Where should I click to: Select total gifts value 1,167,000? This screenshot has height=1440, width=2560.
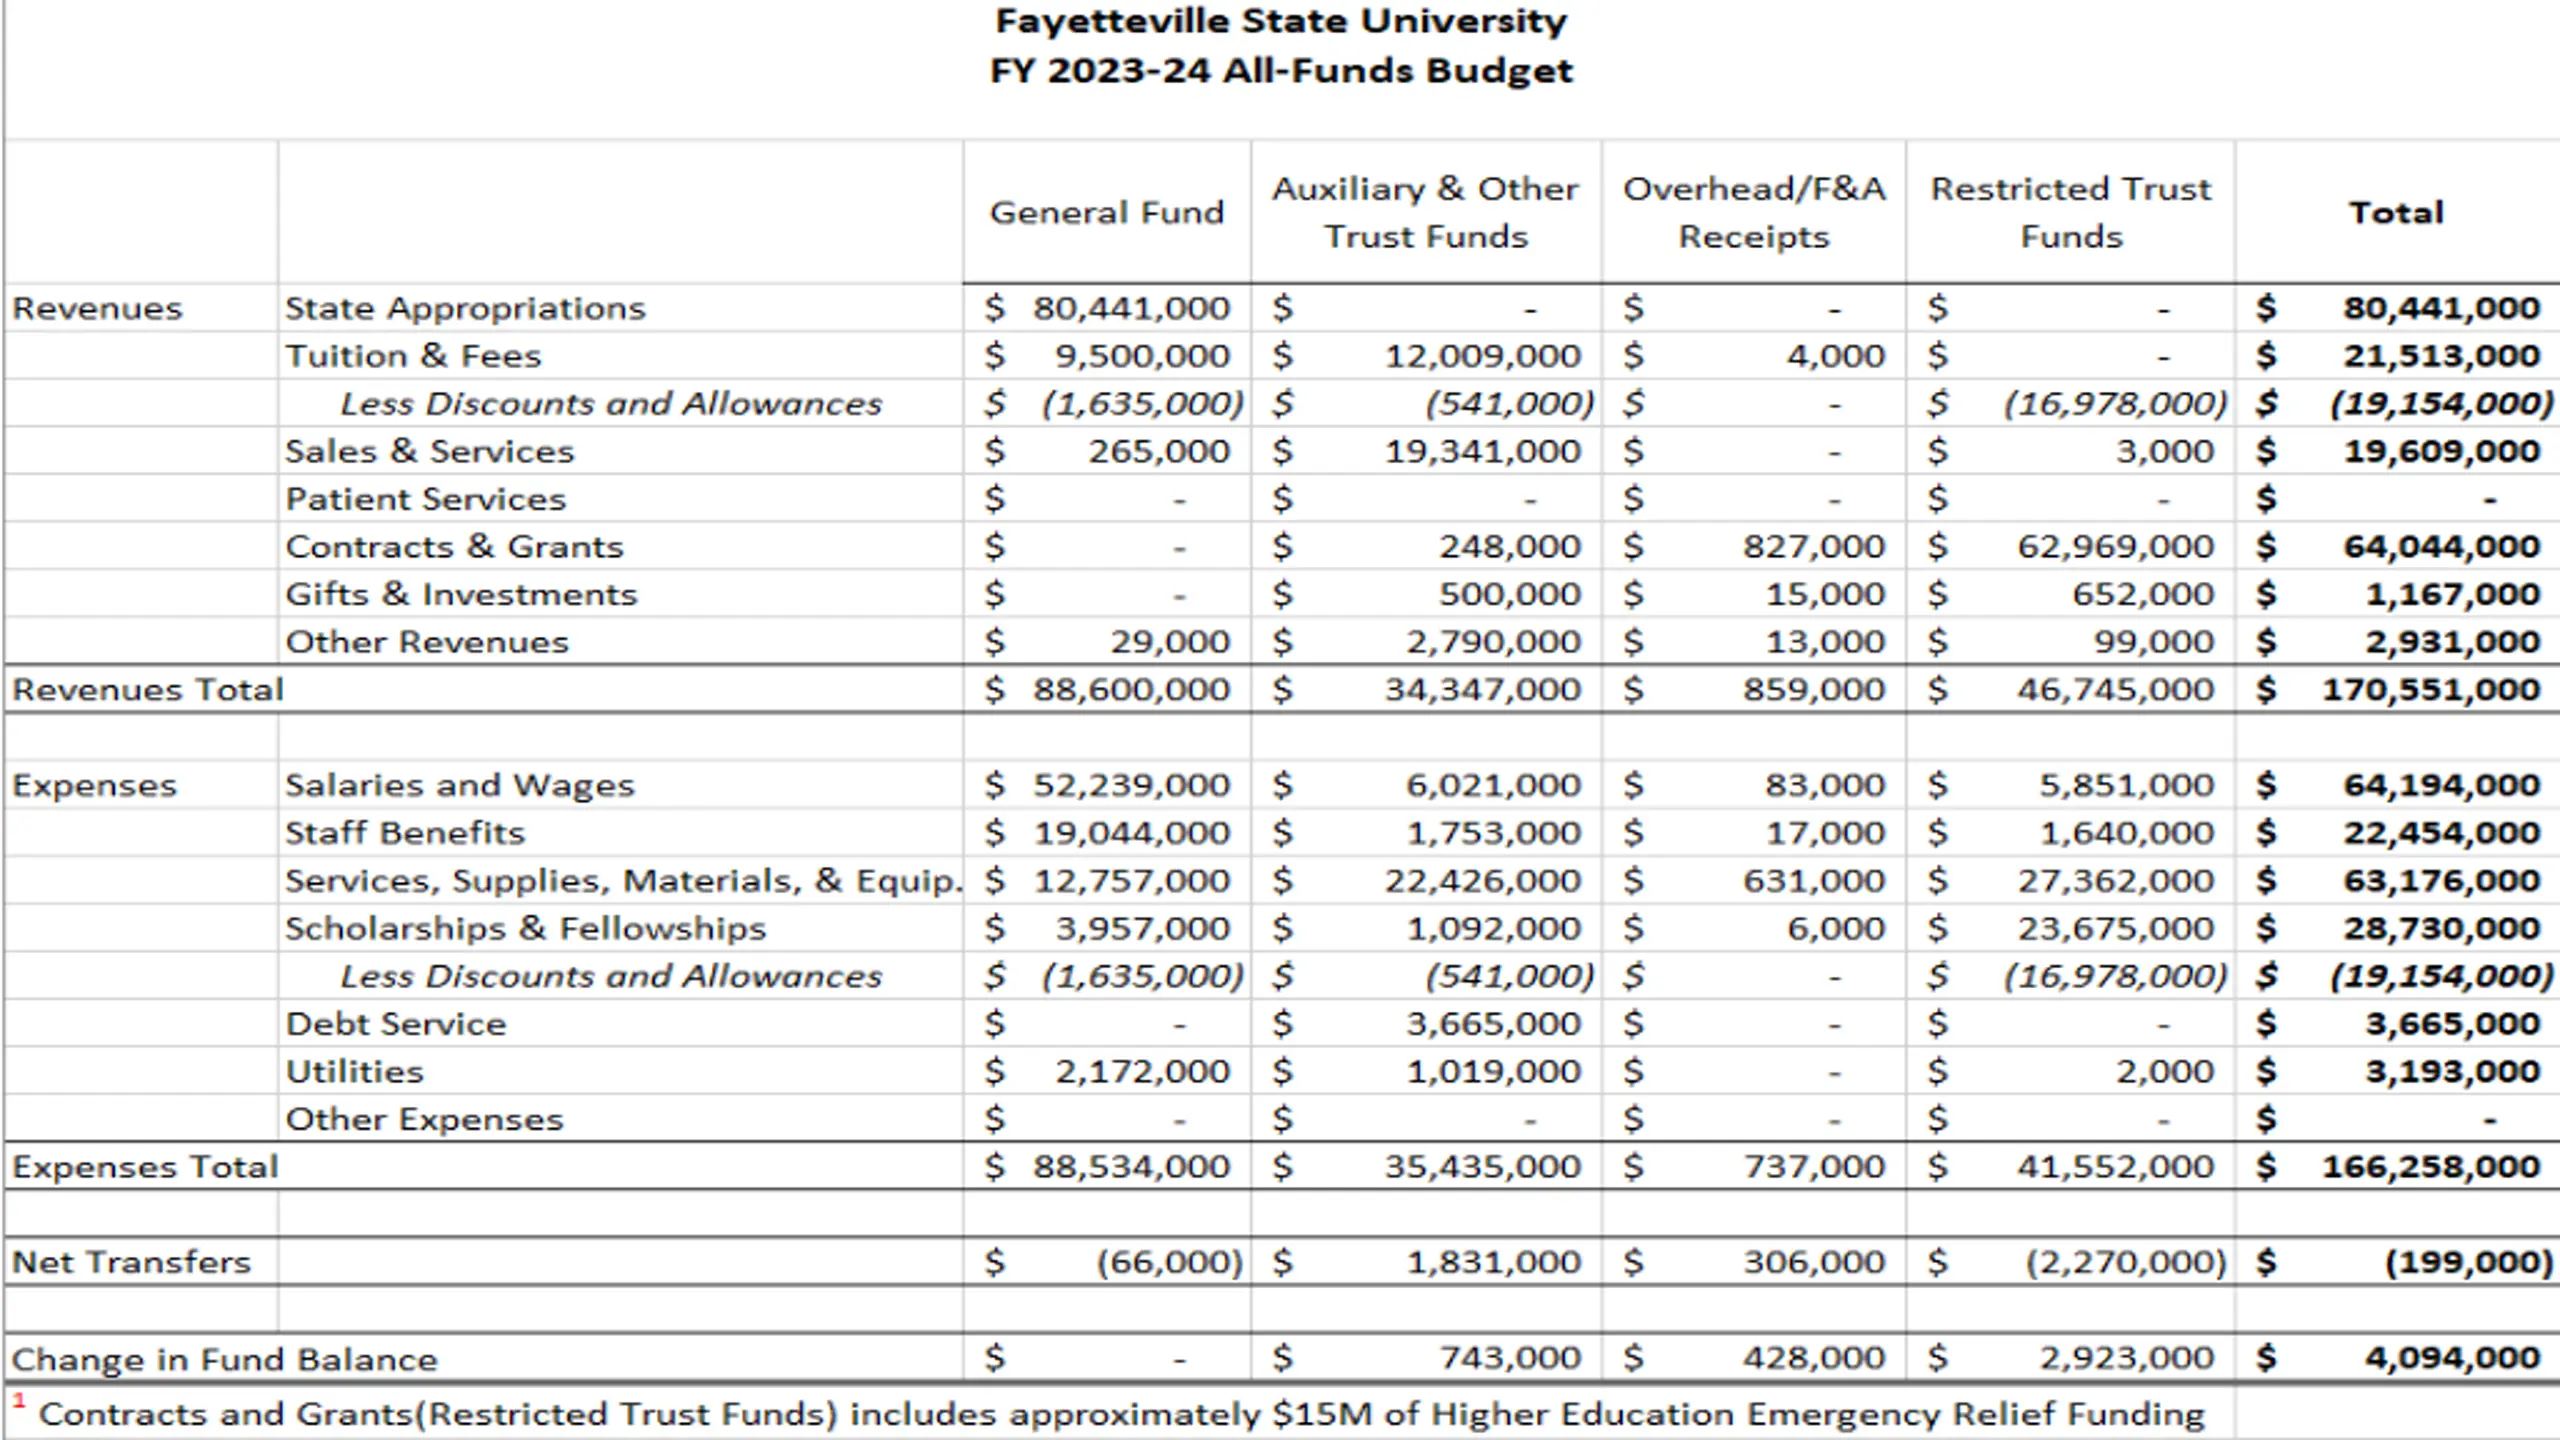tap(2453, 594)
